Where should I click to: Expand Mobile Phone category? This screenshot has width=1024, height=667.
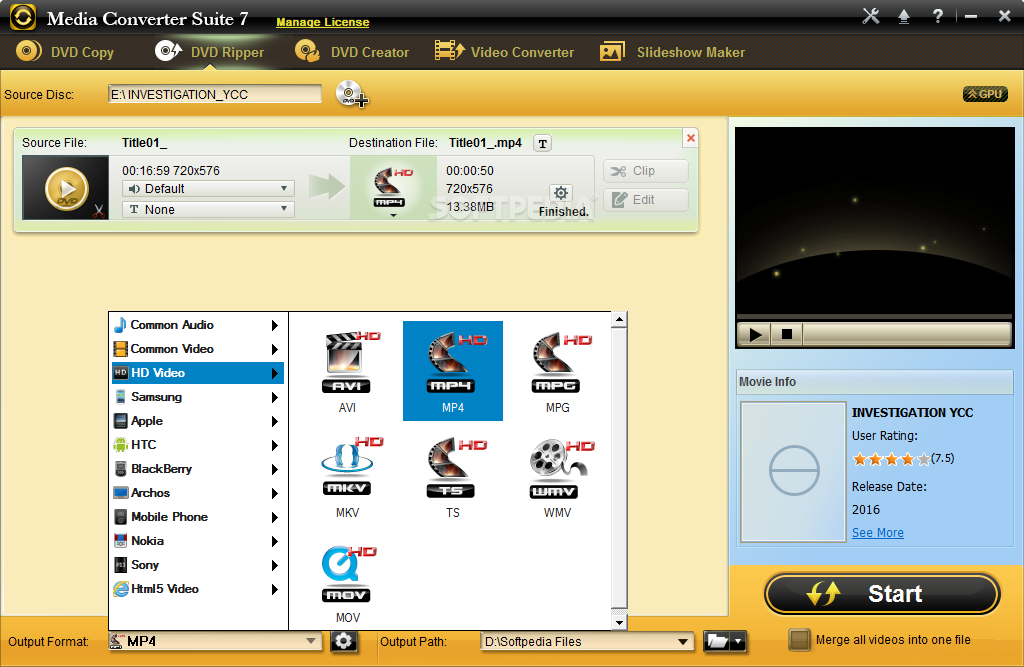pyautogui.click(x=198, y=517)
